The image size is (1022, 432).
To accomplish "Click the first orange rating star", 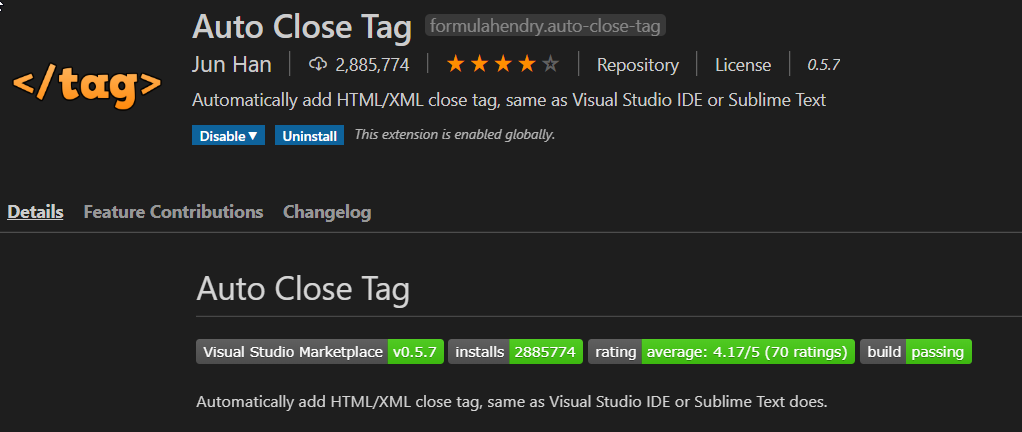I will [456, 65].
